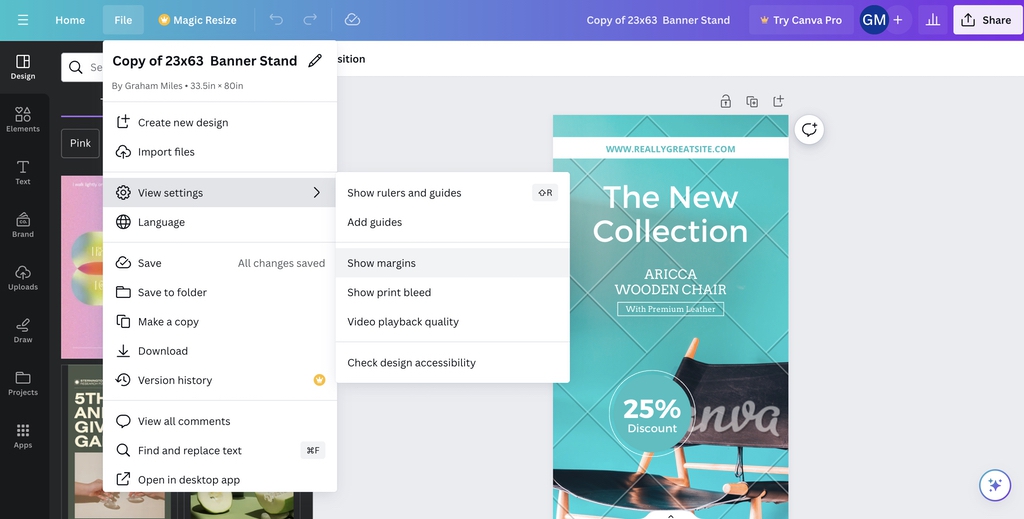This screenshot has width=1024, height=519.
Task: Click the Version history crown badge
Action: point(319,380)
